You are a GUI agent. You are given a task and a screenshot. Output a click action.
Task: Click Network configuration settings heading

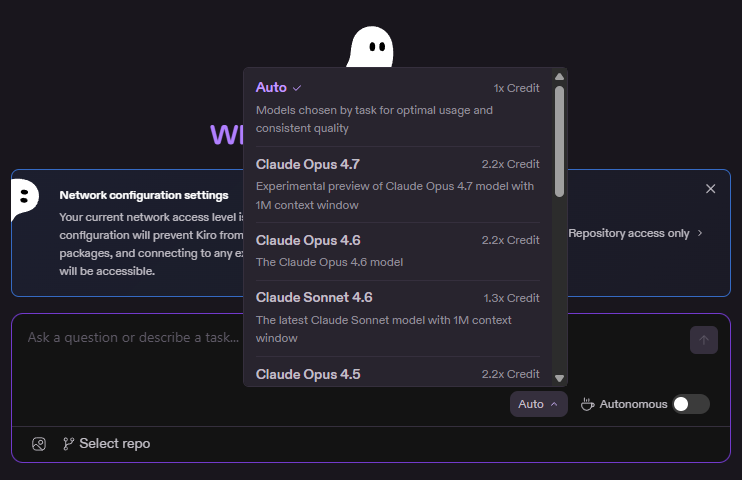coord(144,195)
